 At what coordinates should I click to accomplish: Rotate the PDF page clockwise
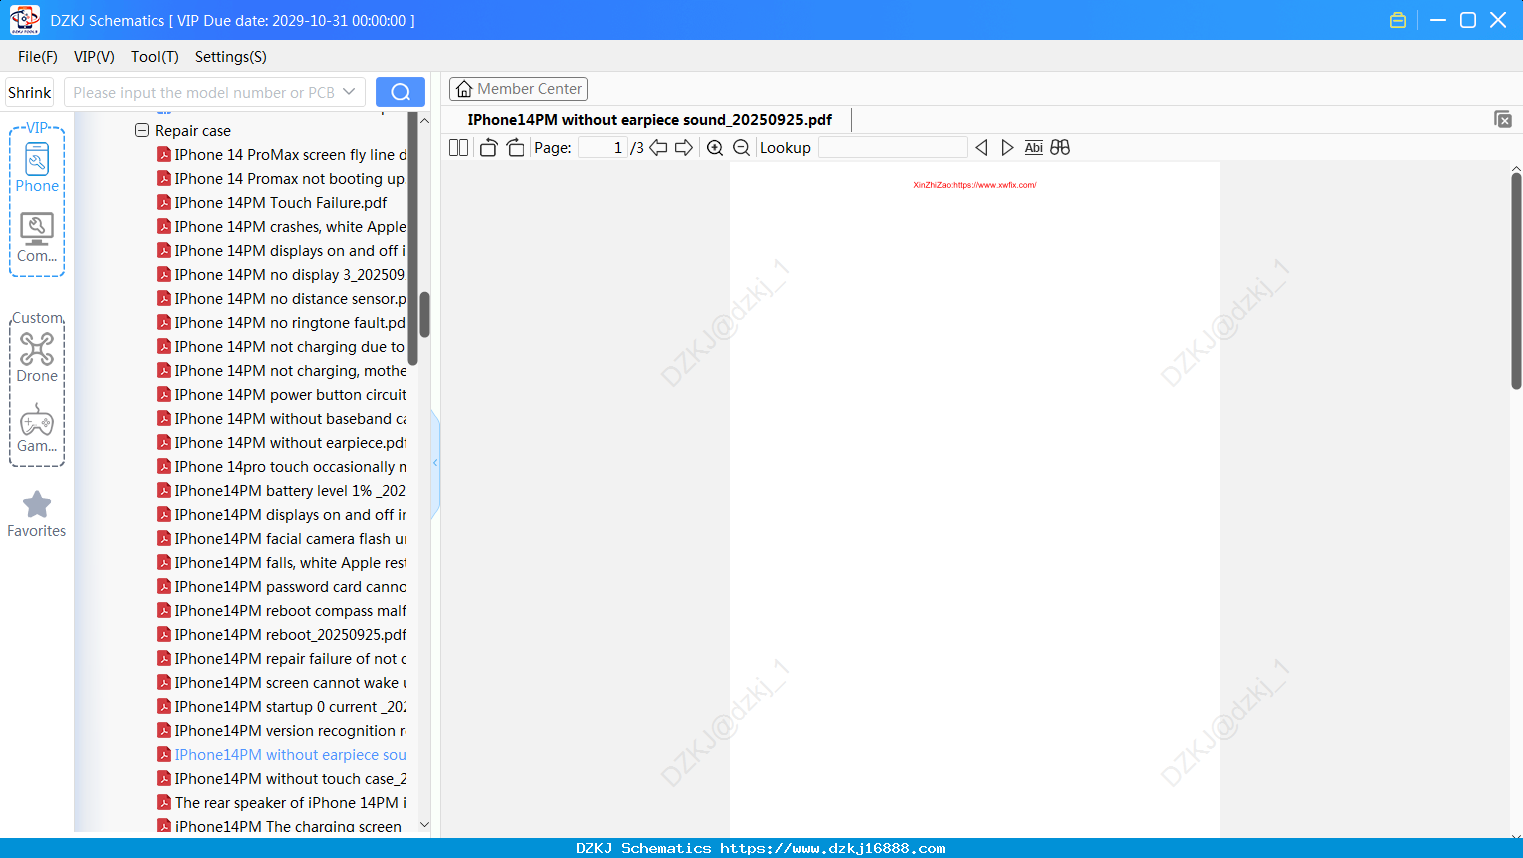(515, 148)
